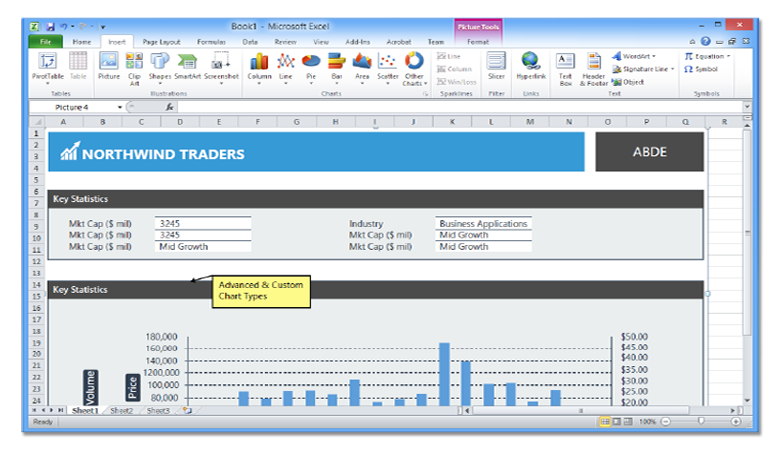Insert Column sparkline
The width and height of the screenshot is (780, 451).
point(454,69)
